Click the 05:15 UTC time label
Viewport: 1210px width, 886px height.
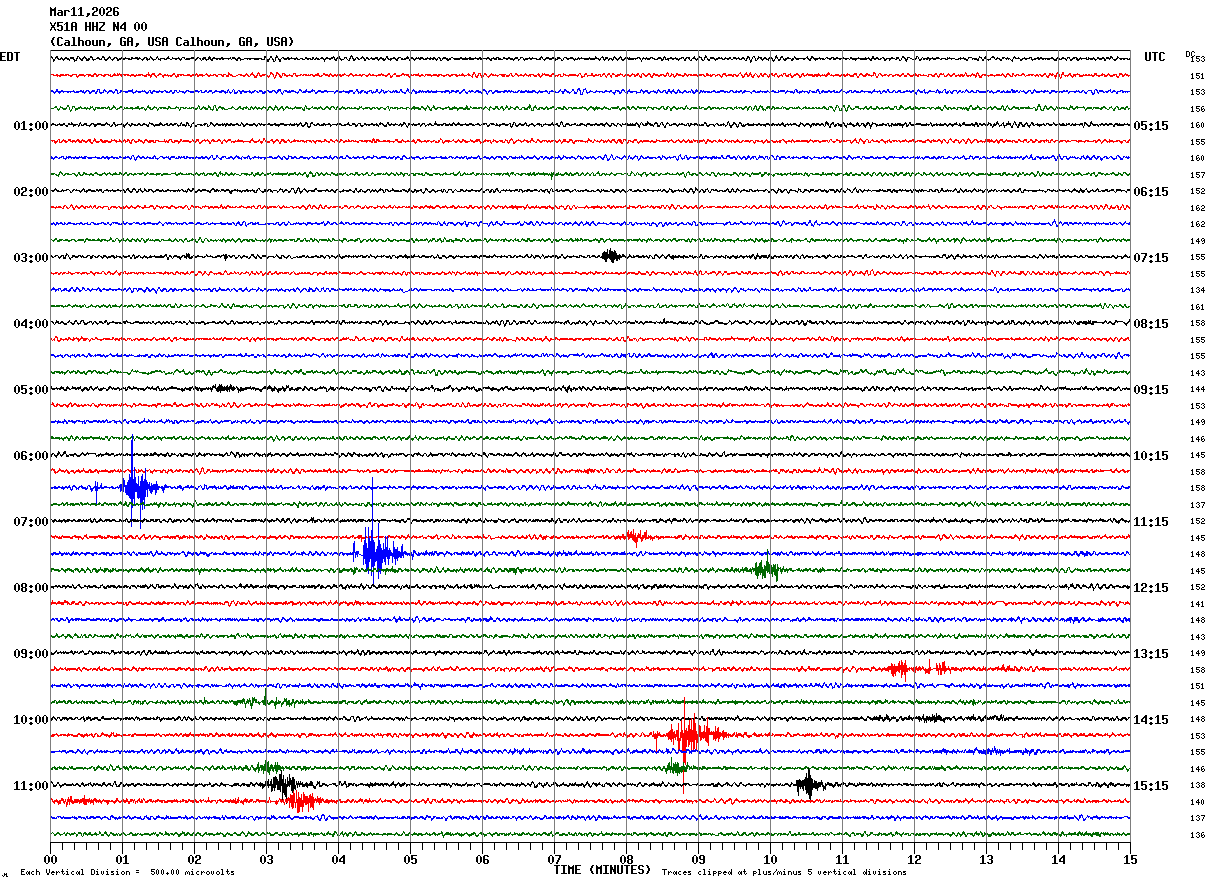coord(1151,126)
